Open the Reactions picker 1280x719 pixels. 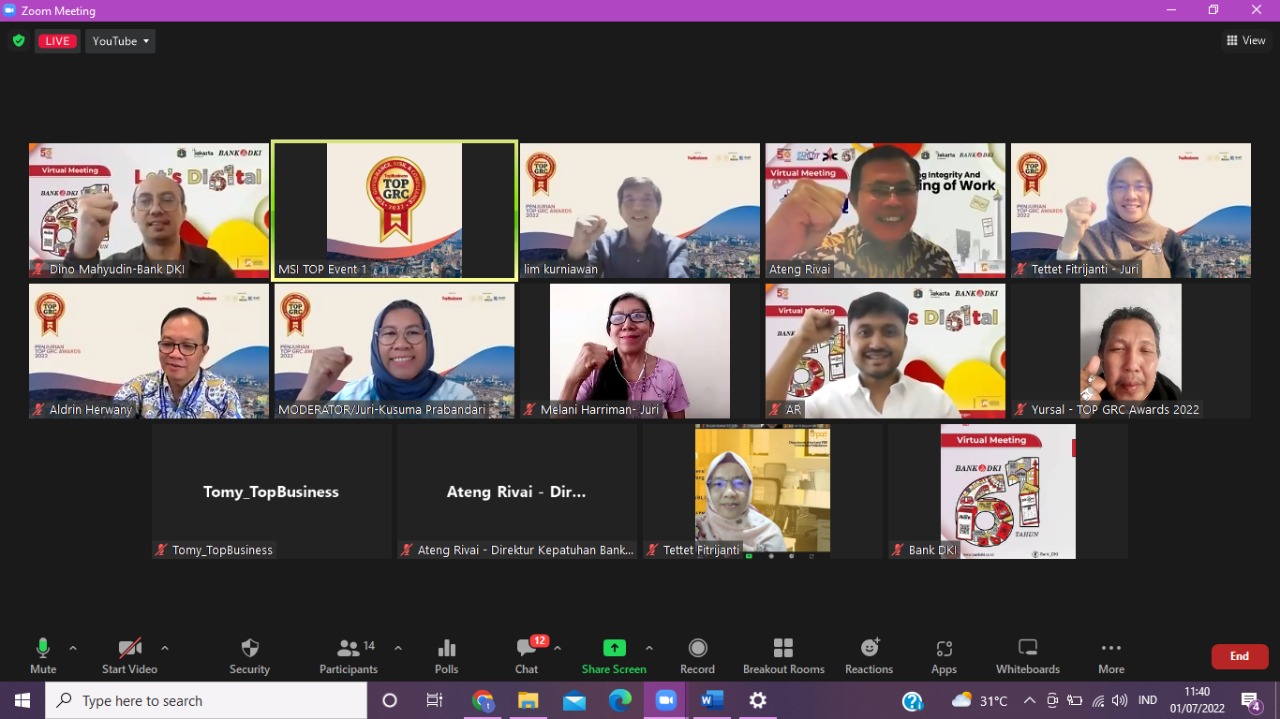(868, 656)
